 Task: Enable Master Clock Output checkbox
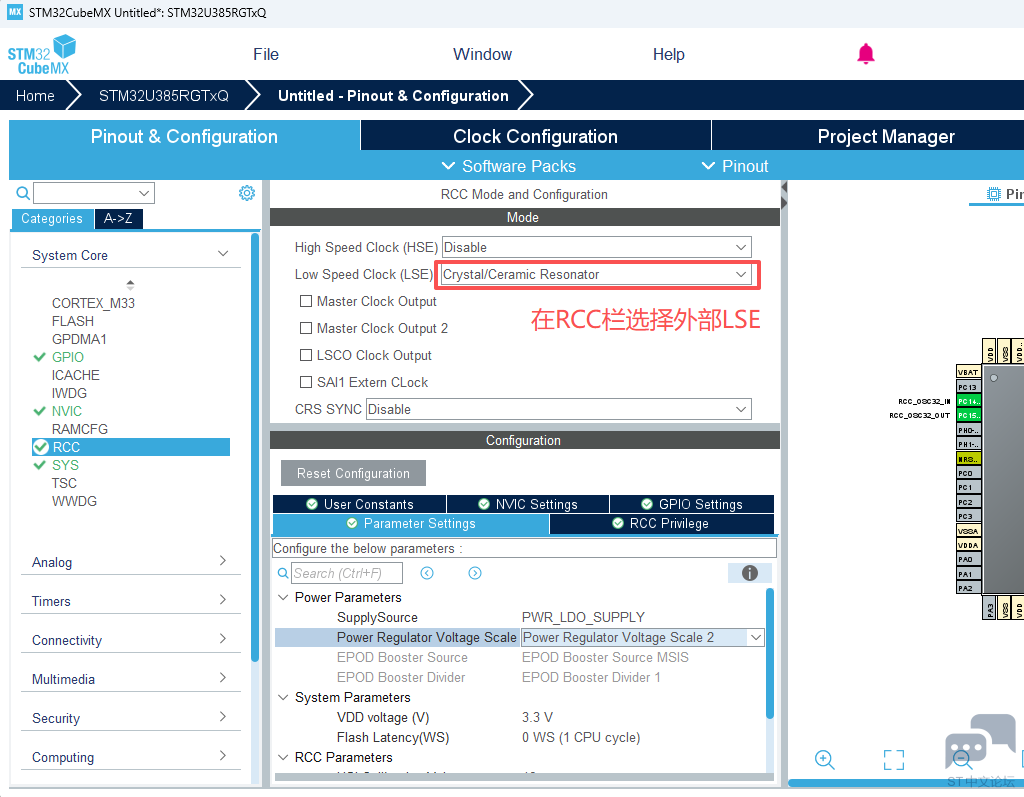pyautogui.click(x=306, y=301)
